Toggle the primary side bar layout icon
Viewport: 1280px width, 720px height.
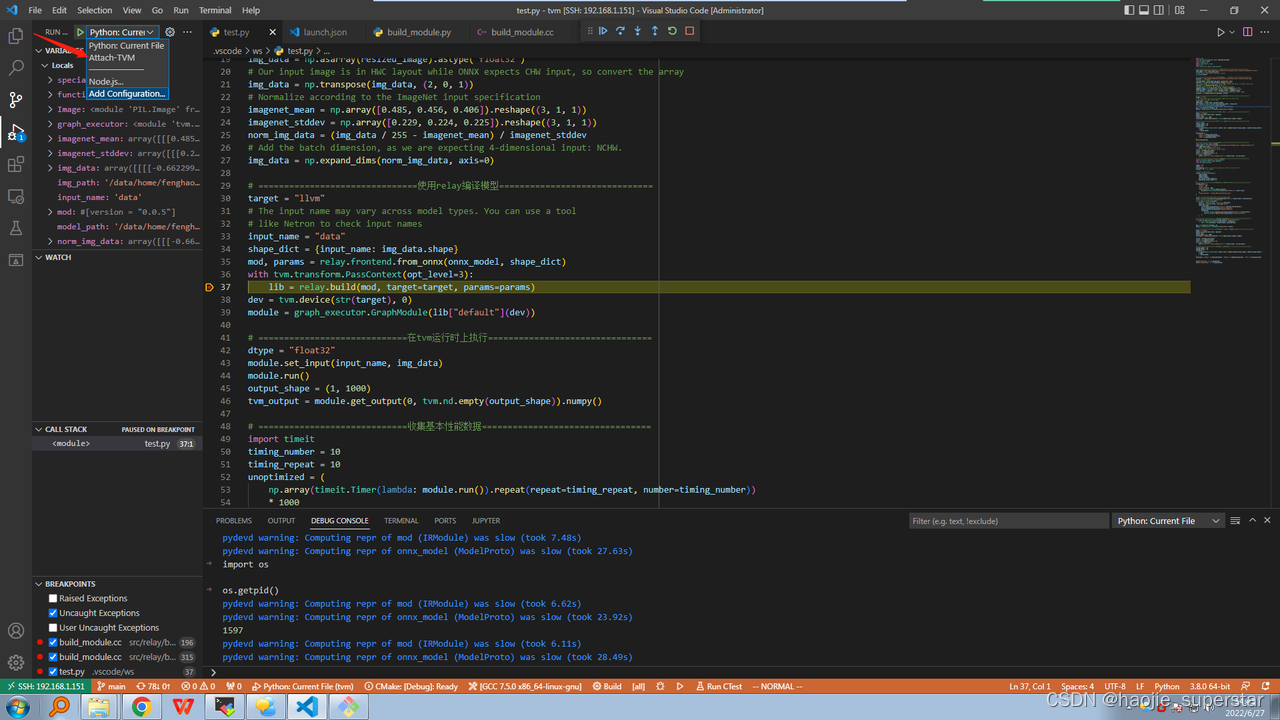(x=1129, y=10)
